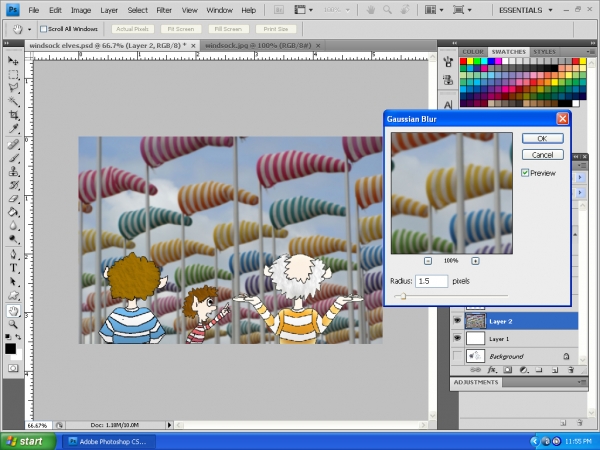This screenshot has width=600, height=450.
Task: Select the Type tool
Action: pyautogui.click(x=13, y=268)
